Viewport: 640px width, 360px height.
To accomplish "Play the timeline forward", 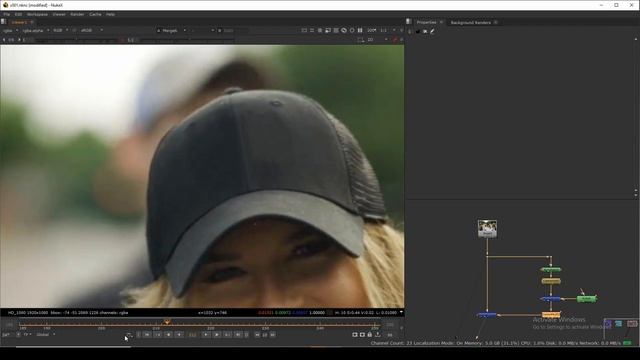I will [206, 335].
